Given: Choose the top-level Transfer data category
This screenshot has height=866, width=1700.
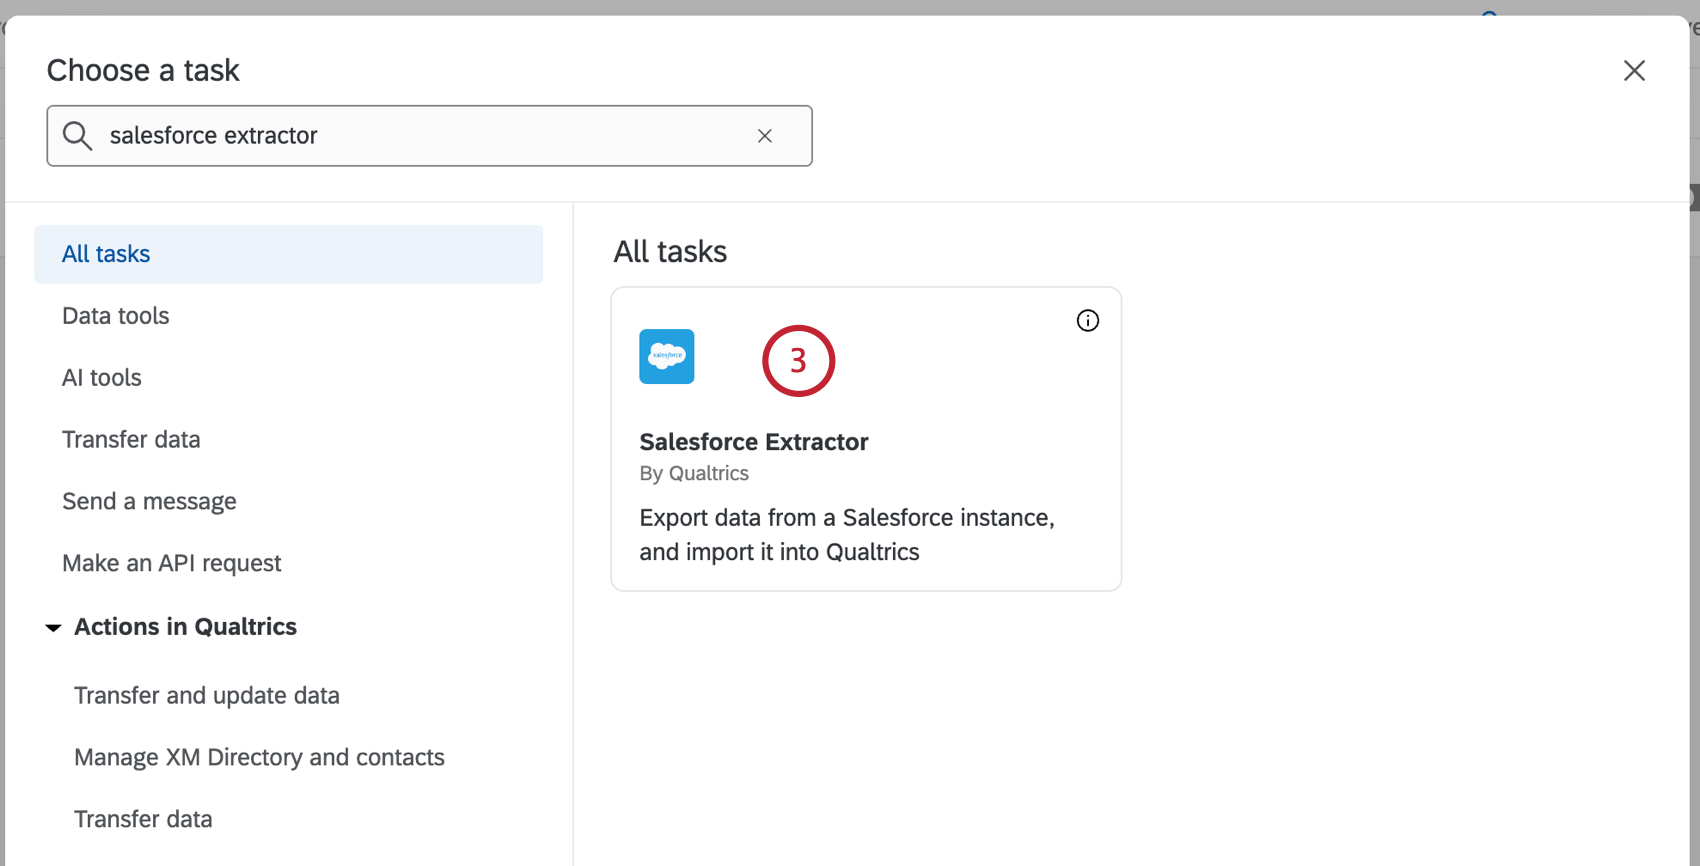Looking at the screenshot, I should coord(131,440).
